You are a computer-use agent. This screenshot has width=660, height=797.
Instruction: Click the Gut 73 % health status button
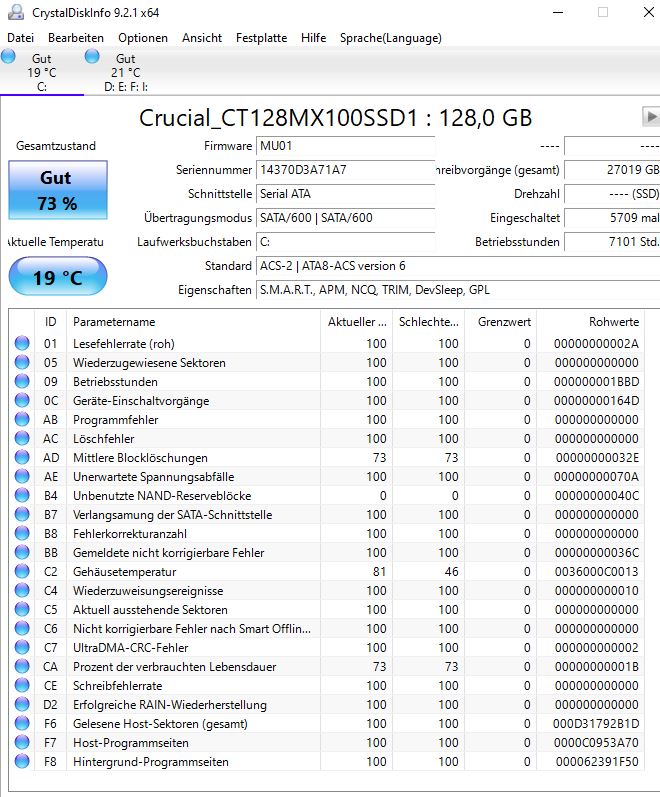[58, 190]
